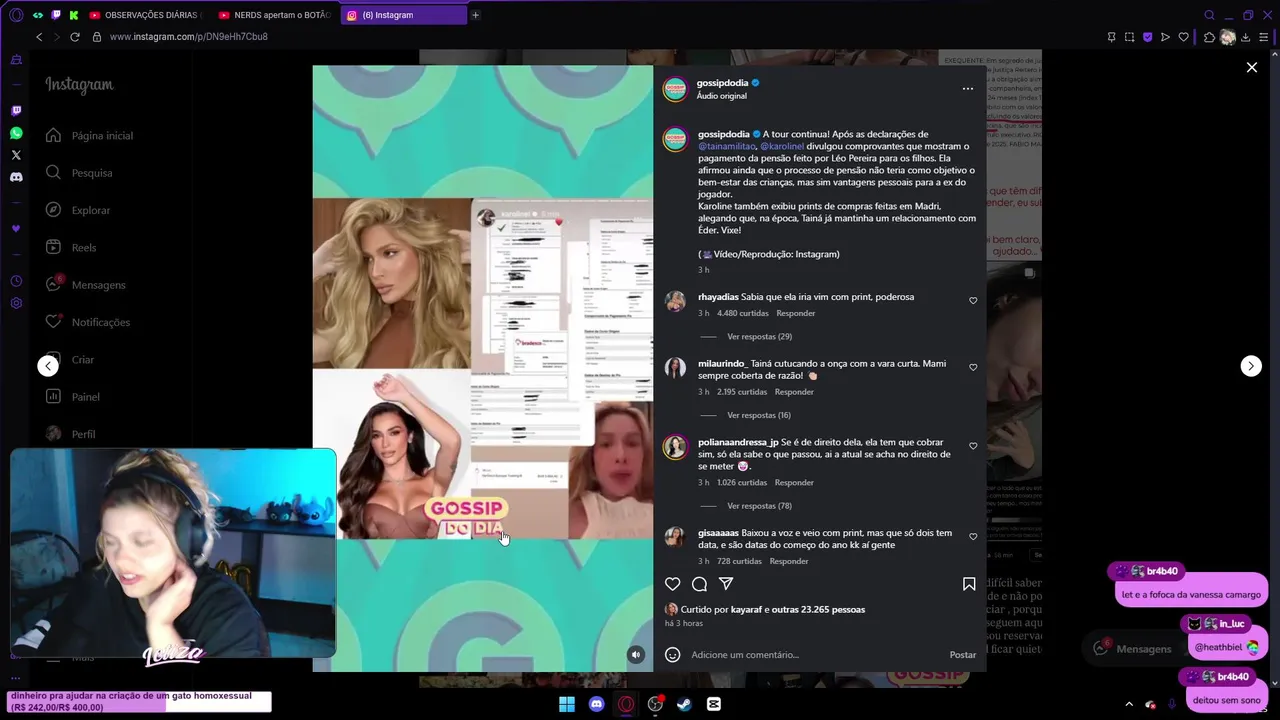This screenshot has width=1280, height=720.
Task: Select the '(6) Instagram' browser tab
Action: pyautogui.click(x=402, y=15)
